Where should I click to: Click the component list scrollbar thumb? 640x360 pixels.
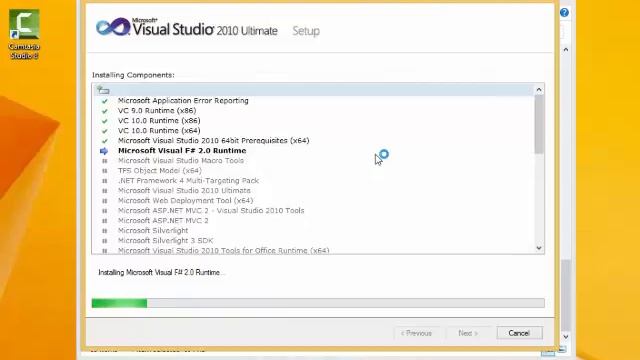539,124
